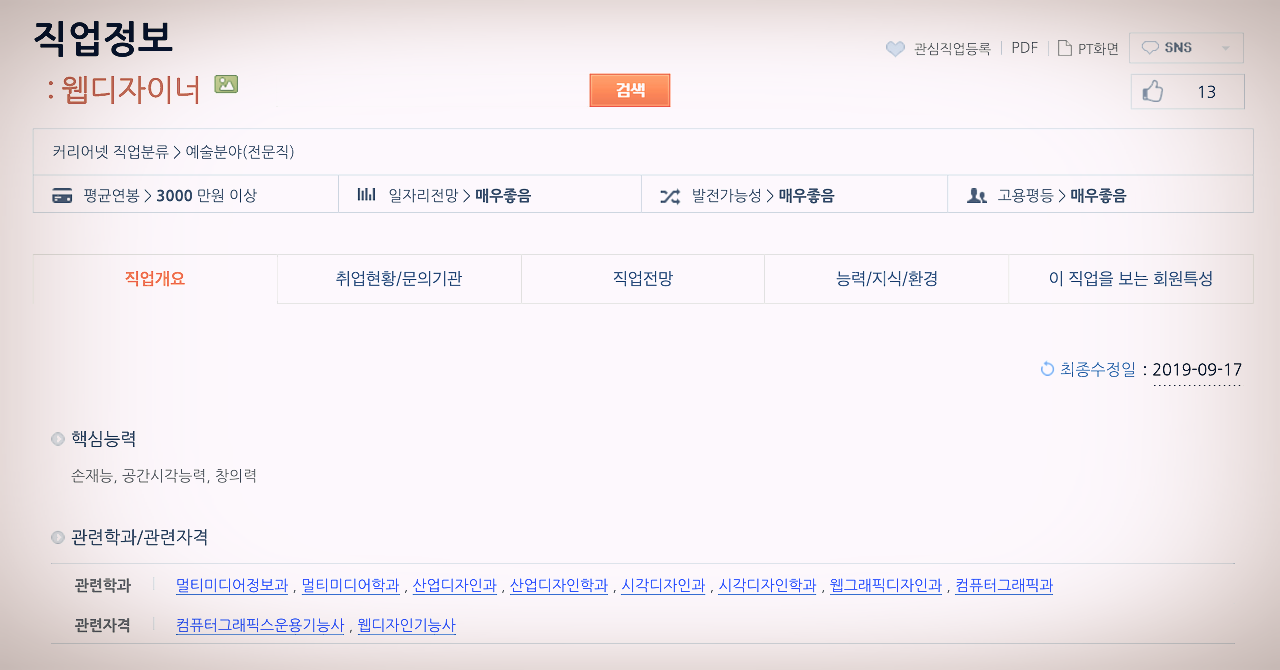Select the 직업개요 tab
Image resolution: width=1280 pixels, height=670 pixels.
point(155,279)
